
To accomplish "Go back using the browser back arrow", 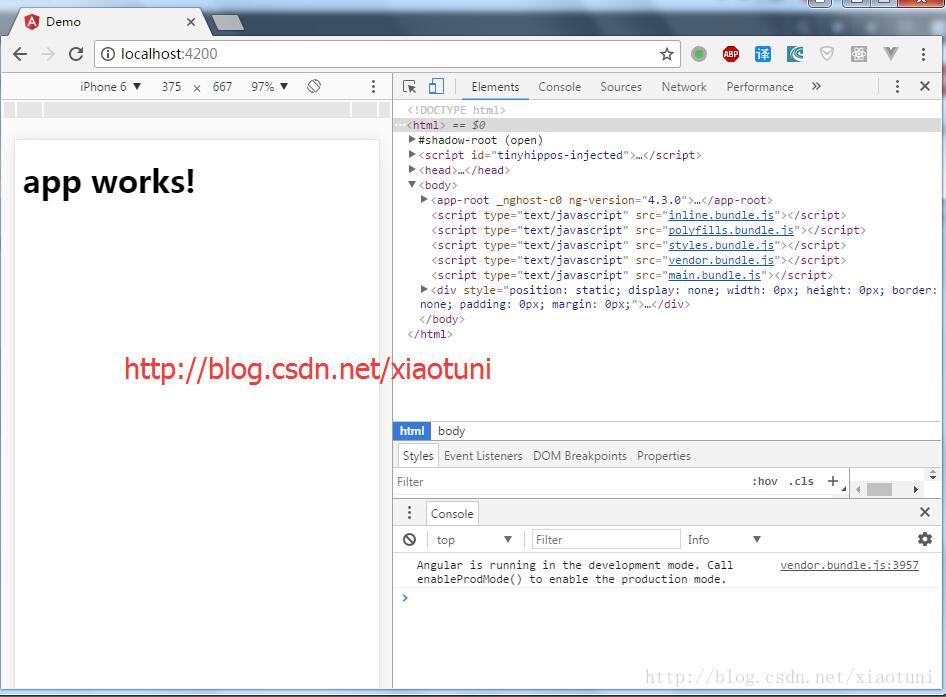I will [x=20, y=54].
